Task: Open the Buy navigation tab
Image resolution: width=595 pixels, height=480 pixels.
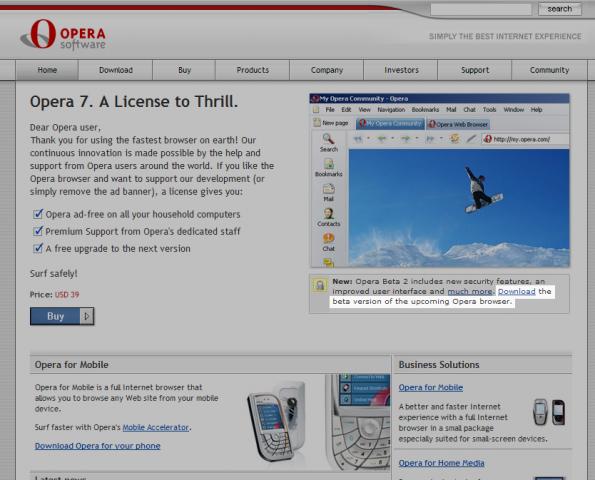Action: pyautogui.click(x=184, y=70)
